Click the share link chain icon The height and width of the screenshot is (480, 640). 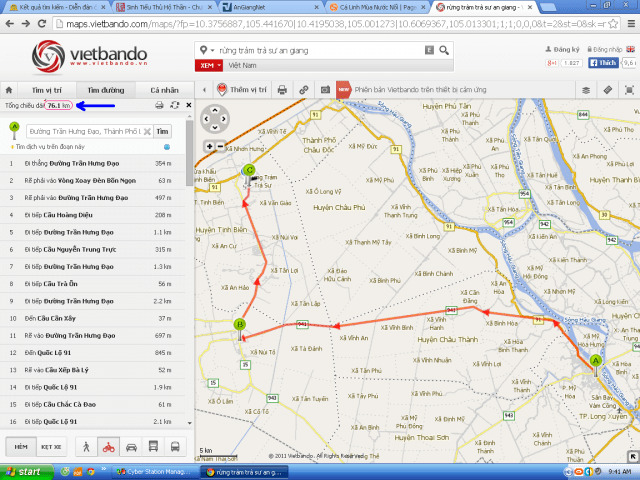click(304, 90)
